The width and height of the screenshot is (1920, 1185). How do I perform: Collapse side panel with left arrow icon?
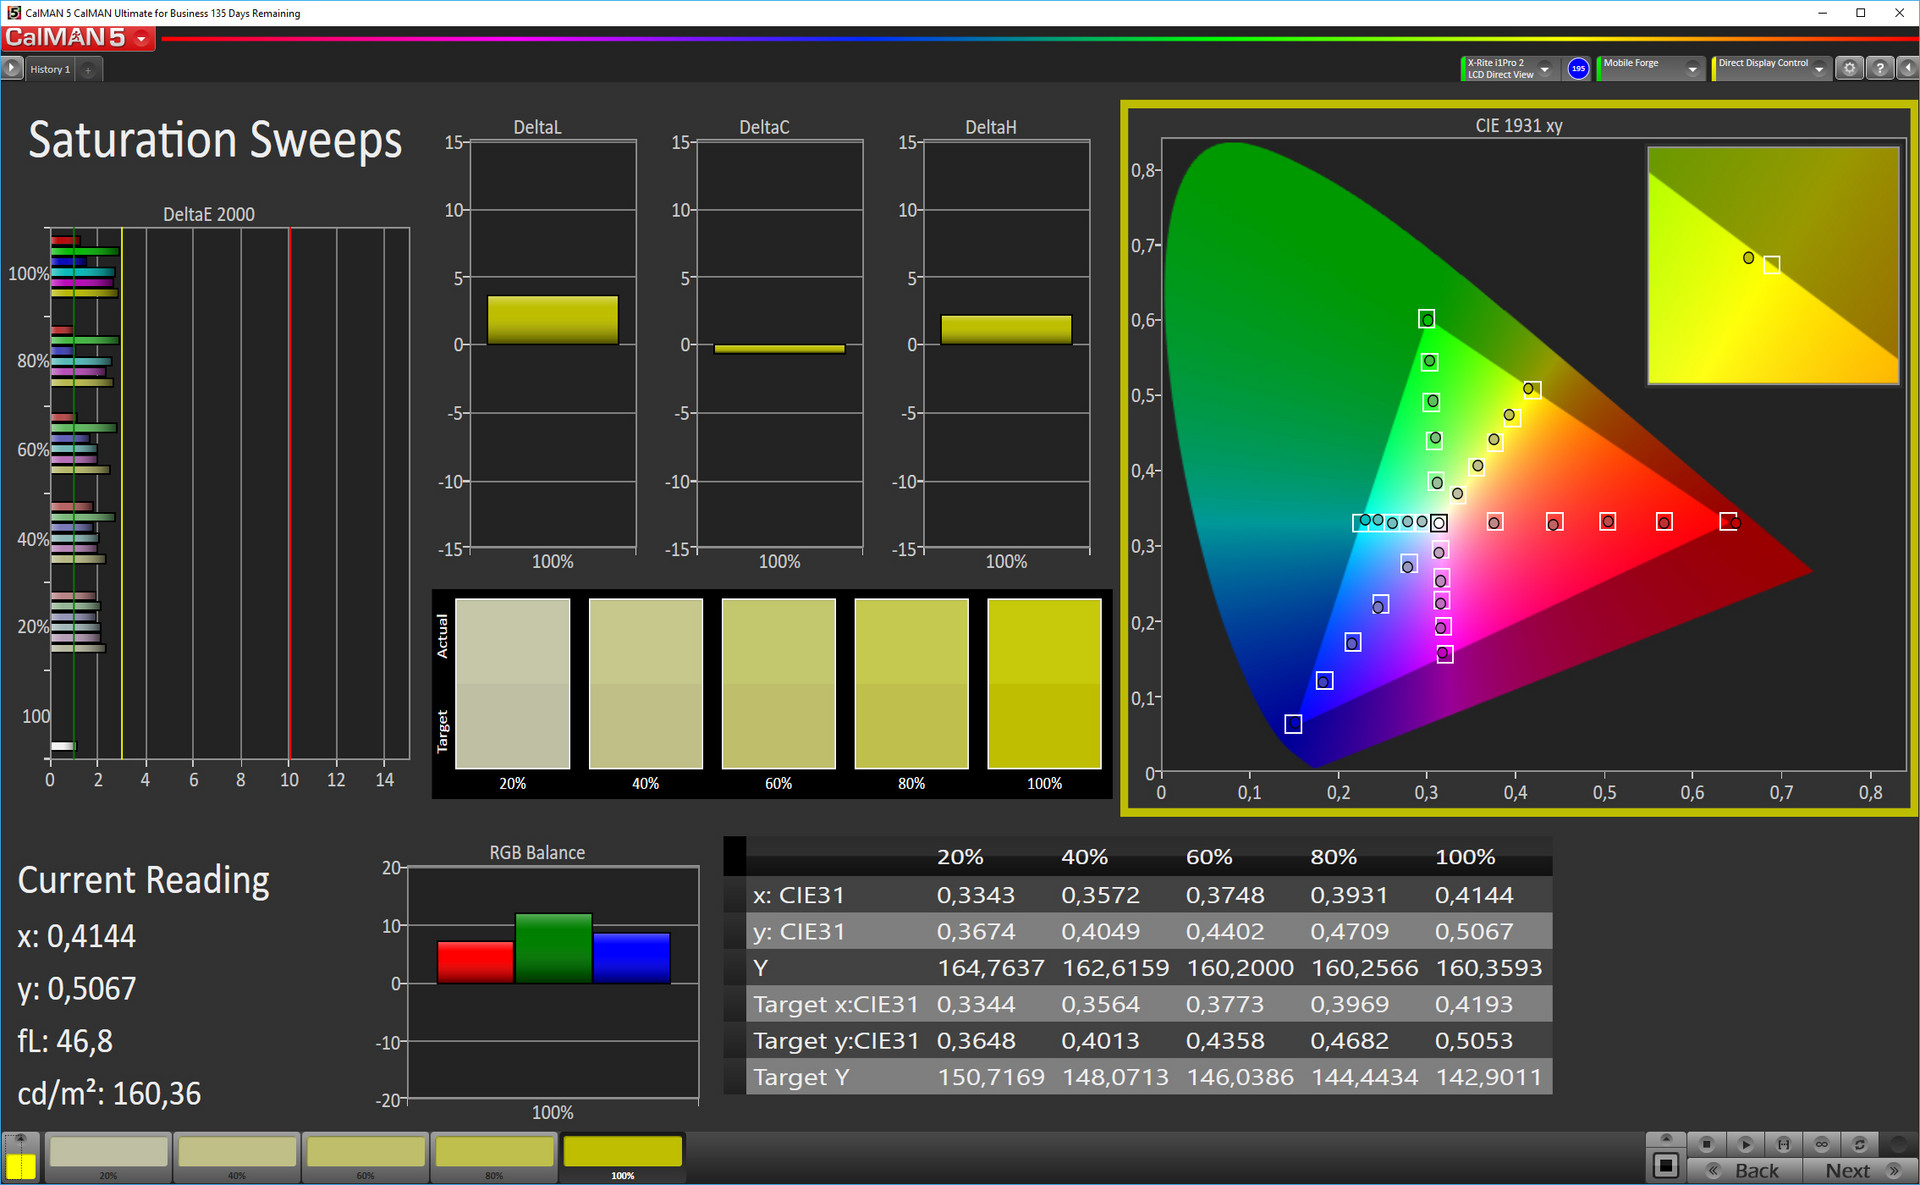click(x=1908, y=68)
